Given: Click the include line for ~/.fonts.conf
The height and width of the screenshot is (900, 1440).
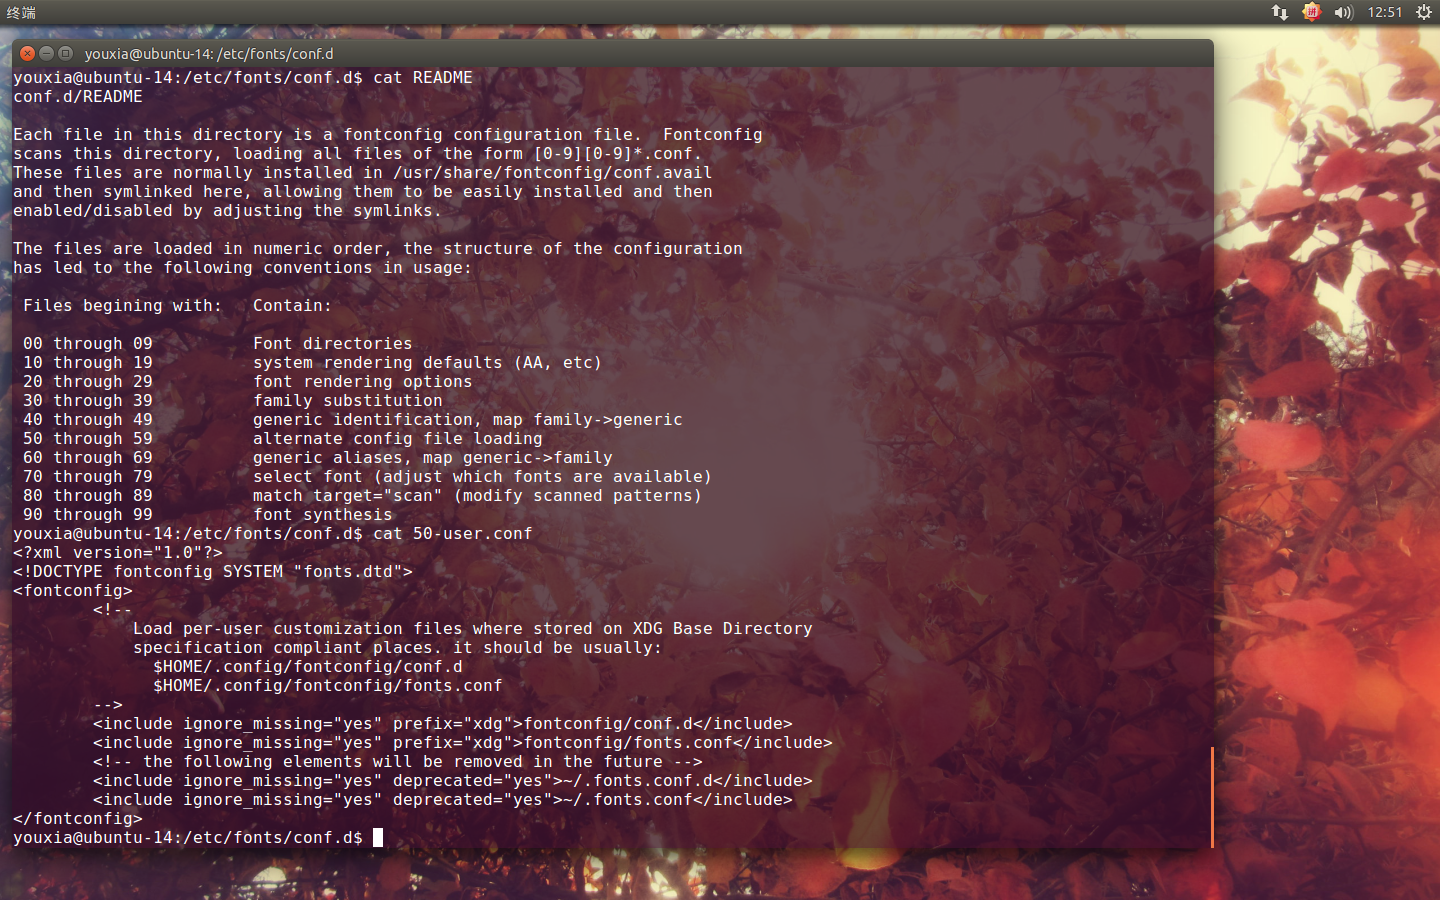Looking at the screenshot, I should point(443,799).
